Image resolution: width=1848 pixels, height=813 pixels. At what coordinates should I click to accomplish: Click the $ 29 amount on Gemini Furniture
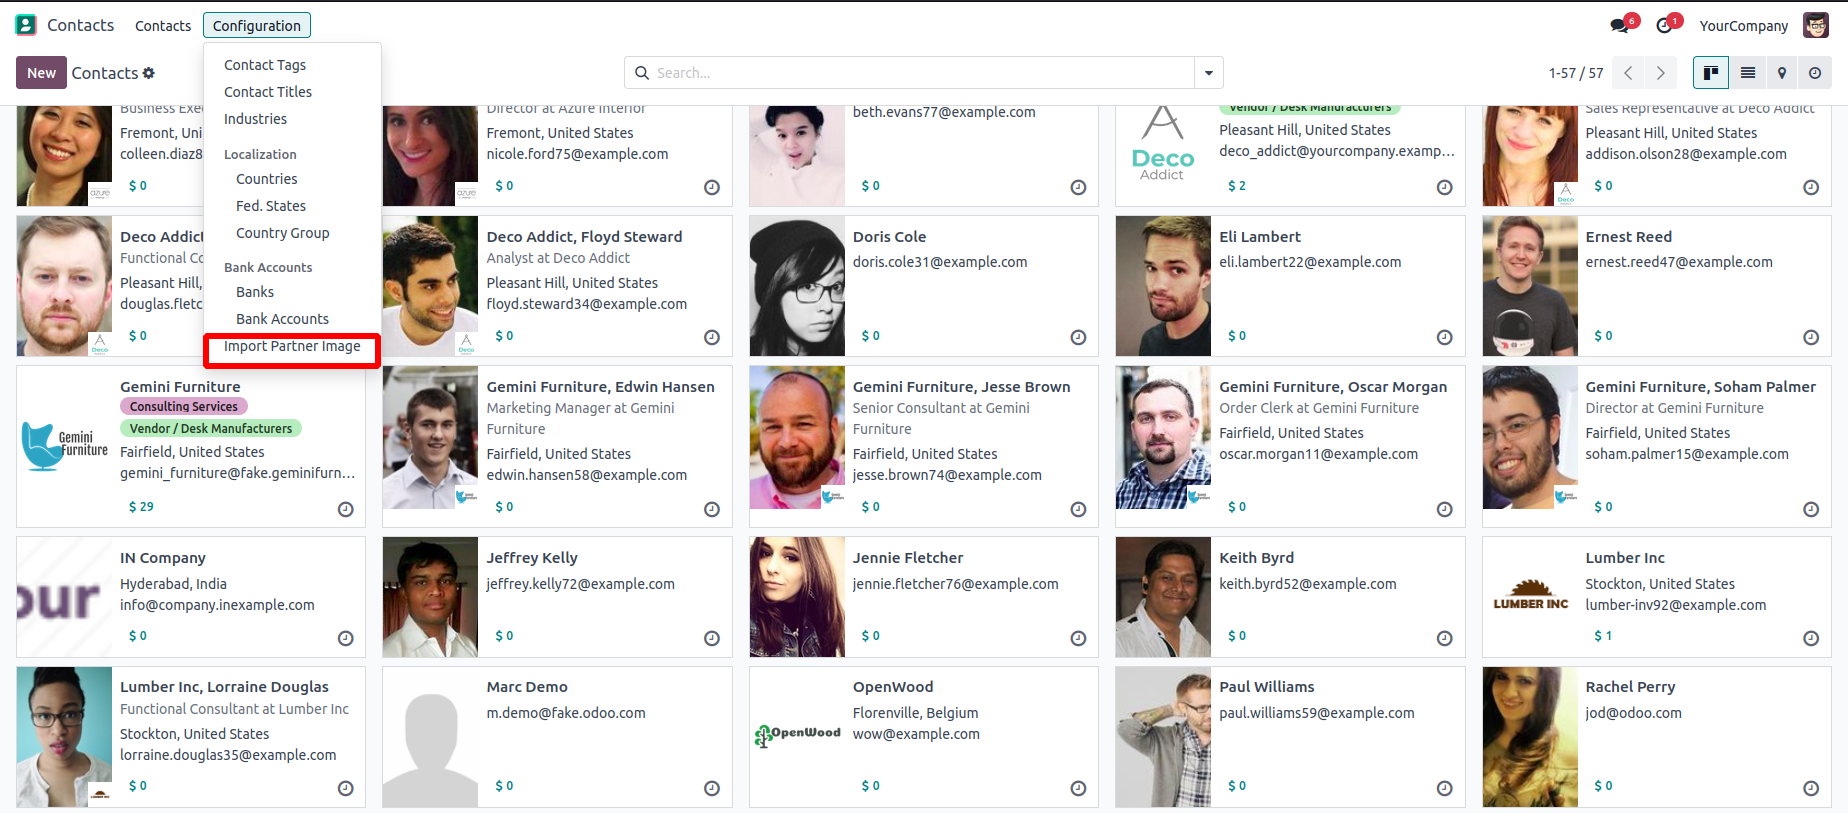tap(141, 507)
